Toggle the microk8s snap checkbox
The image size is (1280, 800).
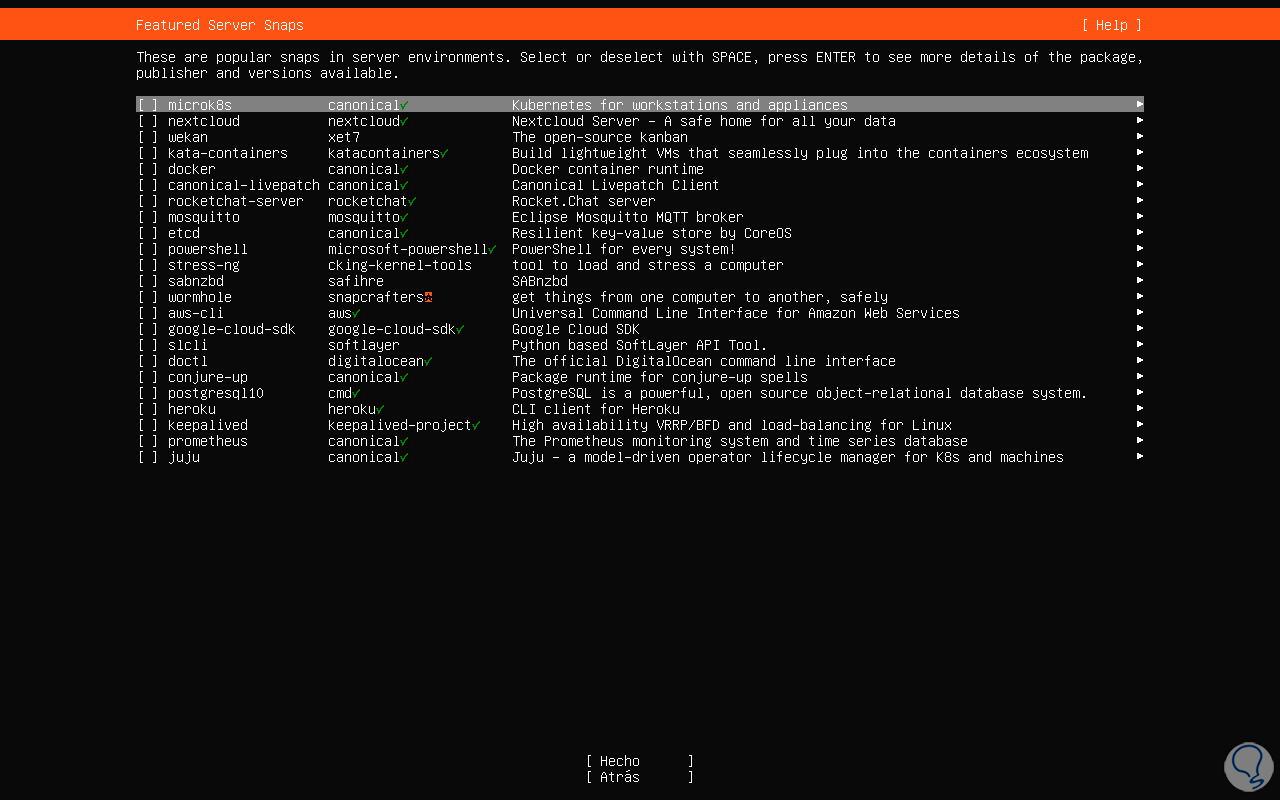[148, 105]
